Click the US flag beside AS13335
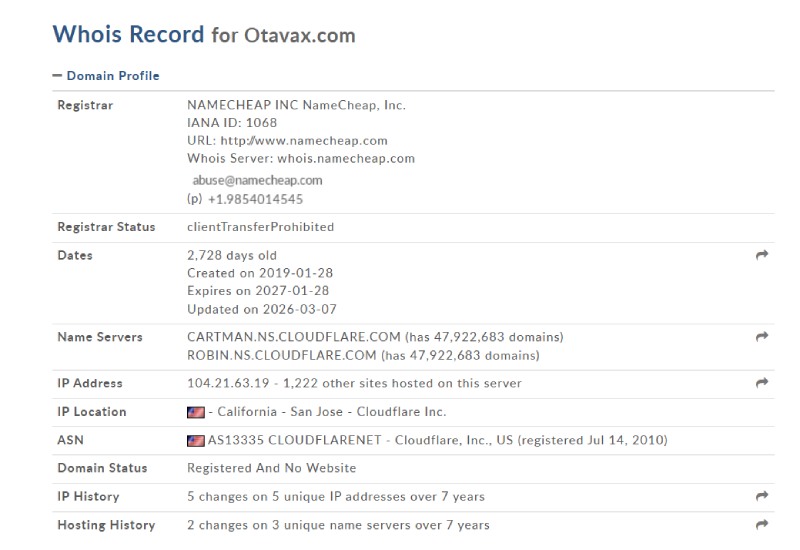 tap(196, 440)
